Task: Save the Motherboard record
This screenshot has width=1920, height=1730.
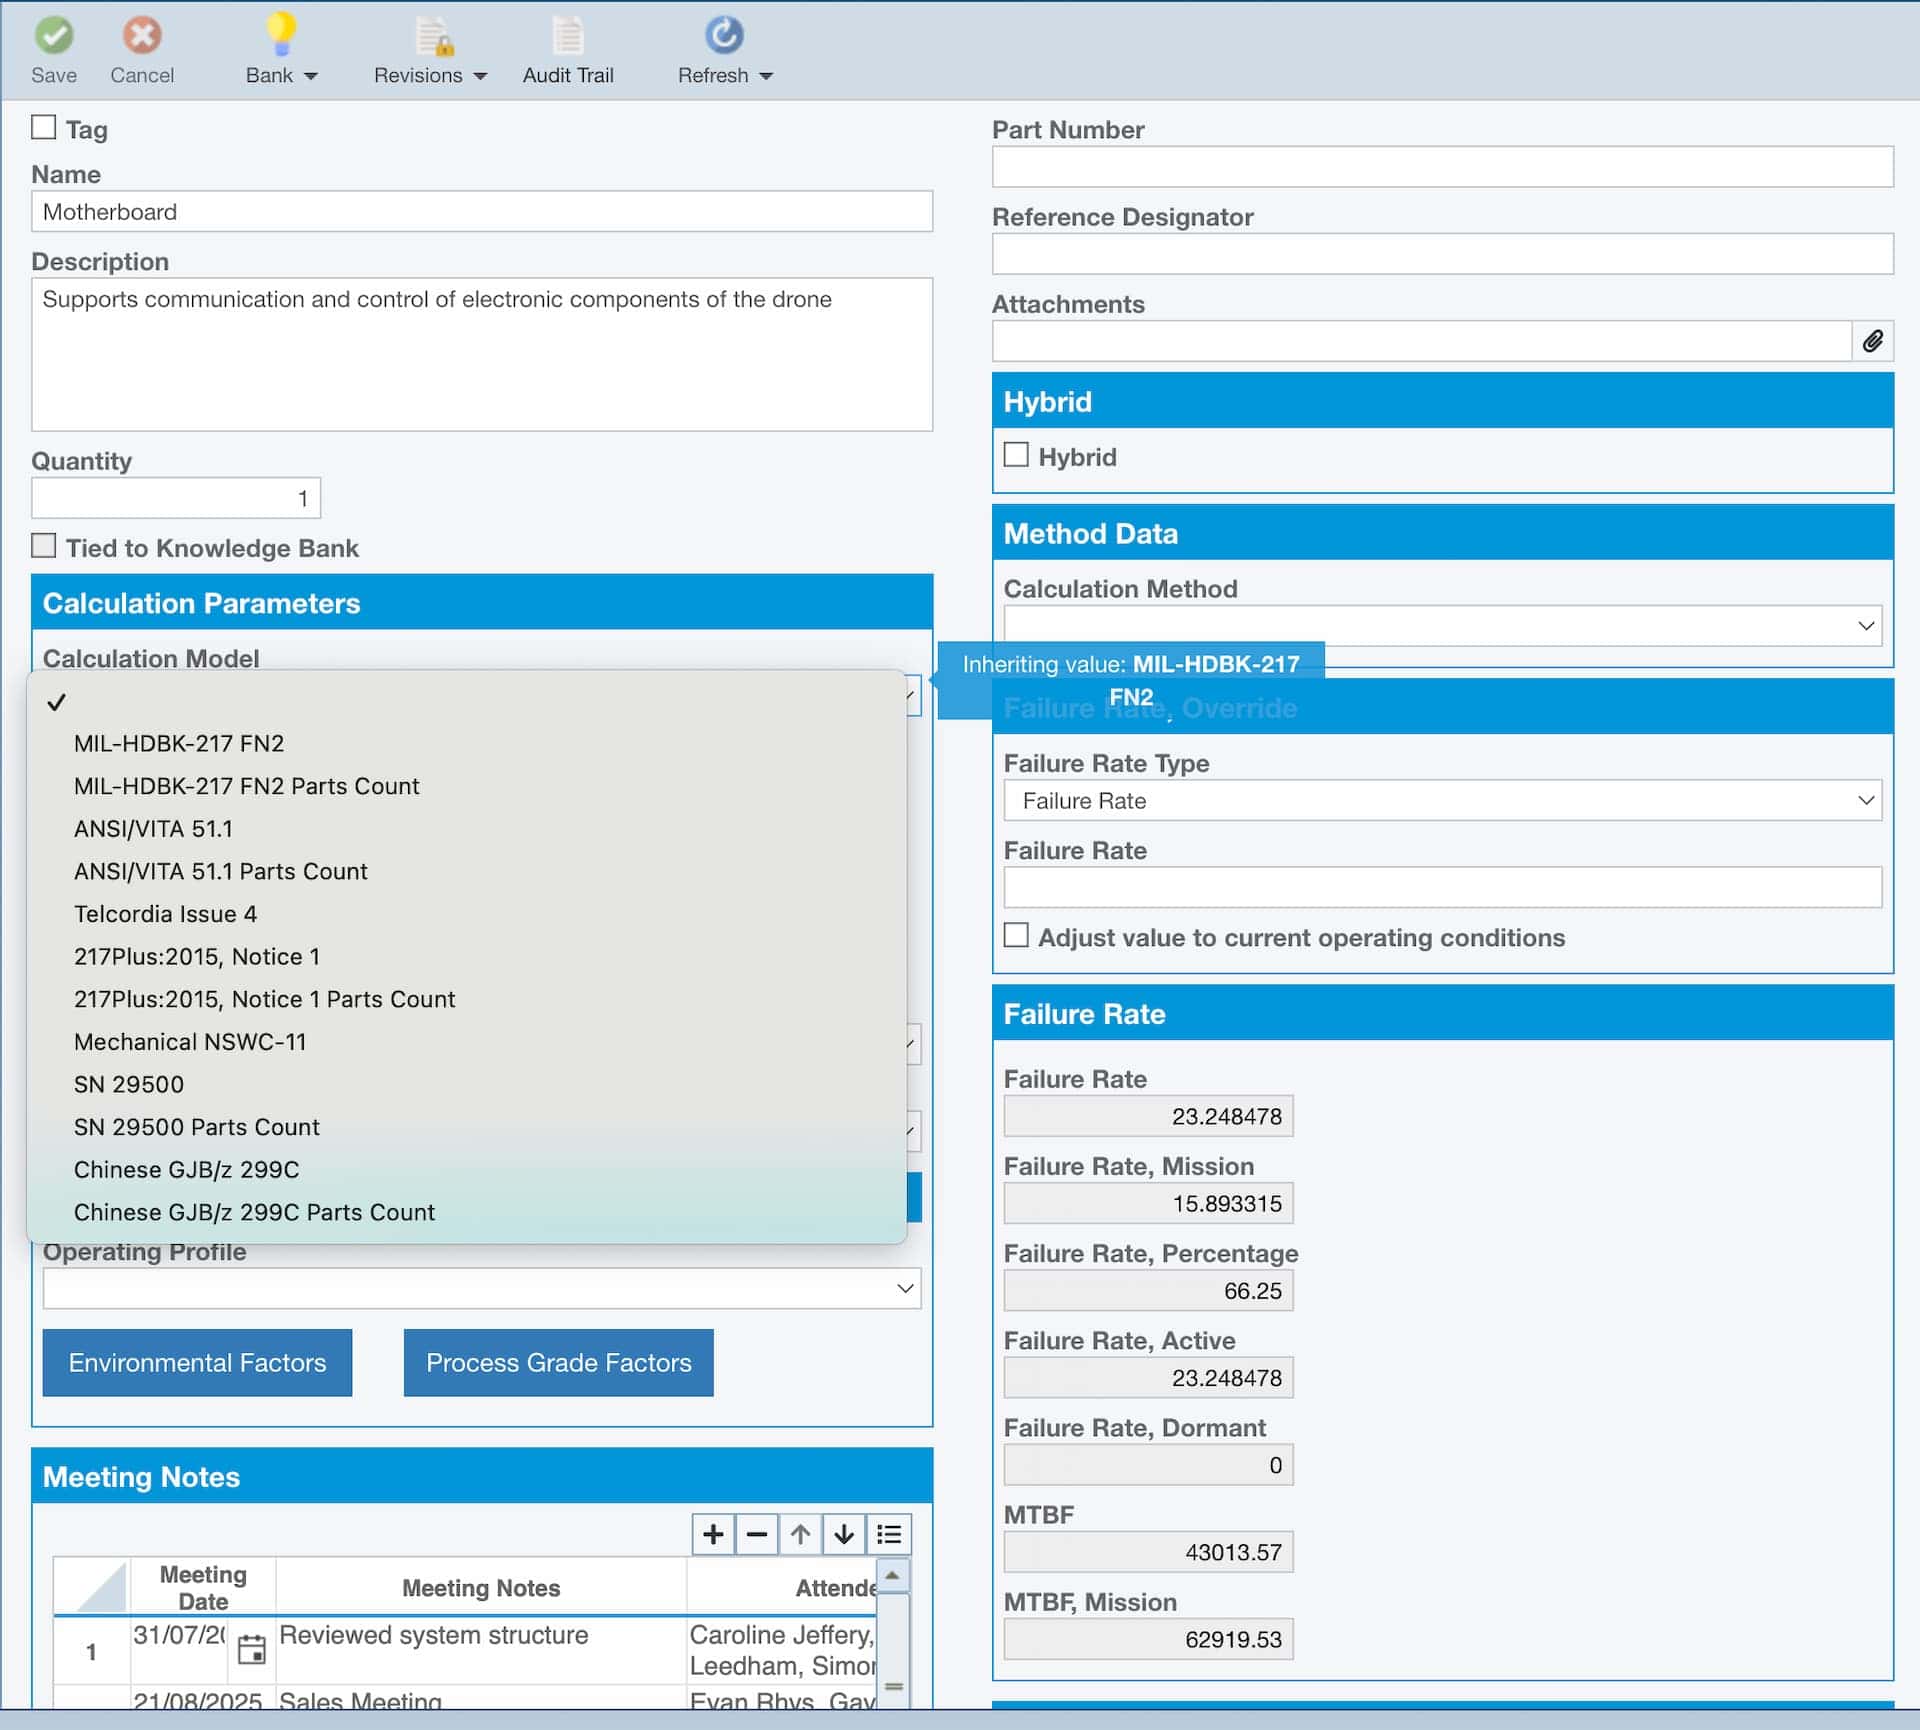Action: (55, 48)
